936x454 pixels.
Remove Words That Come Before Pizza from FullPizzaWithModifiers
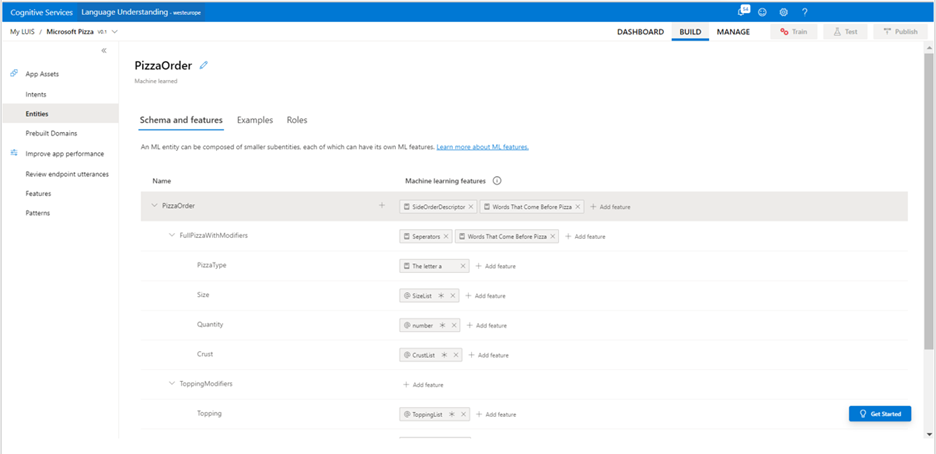(x=553, y=237)
